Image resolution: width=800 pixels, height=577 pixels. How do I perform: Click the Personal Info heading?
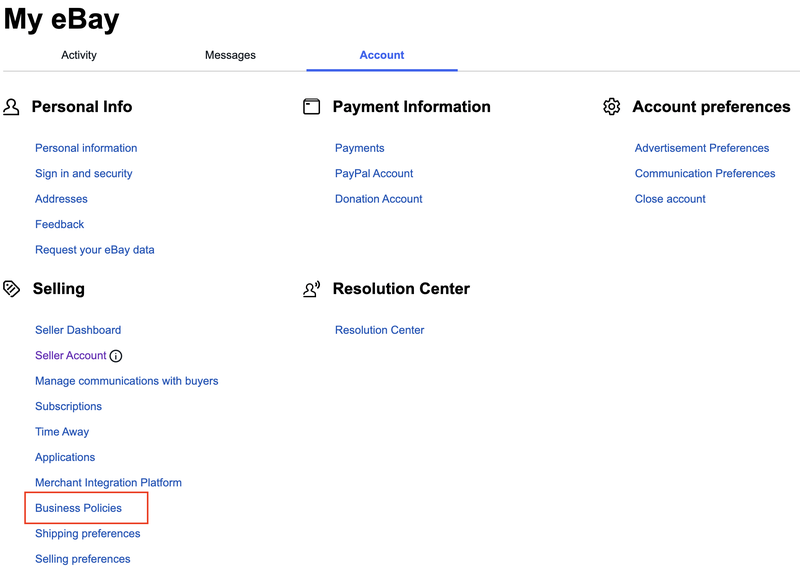coord(82,107)
